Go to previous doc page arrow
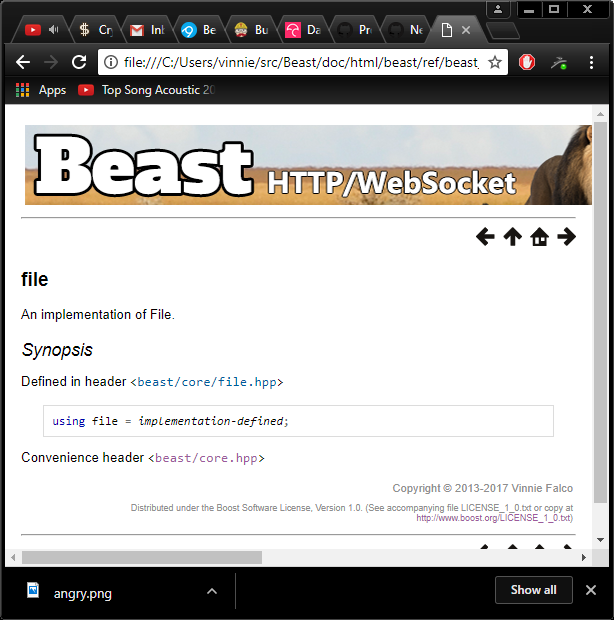The image size is (614, 620). (x=485, y=237)
